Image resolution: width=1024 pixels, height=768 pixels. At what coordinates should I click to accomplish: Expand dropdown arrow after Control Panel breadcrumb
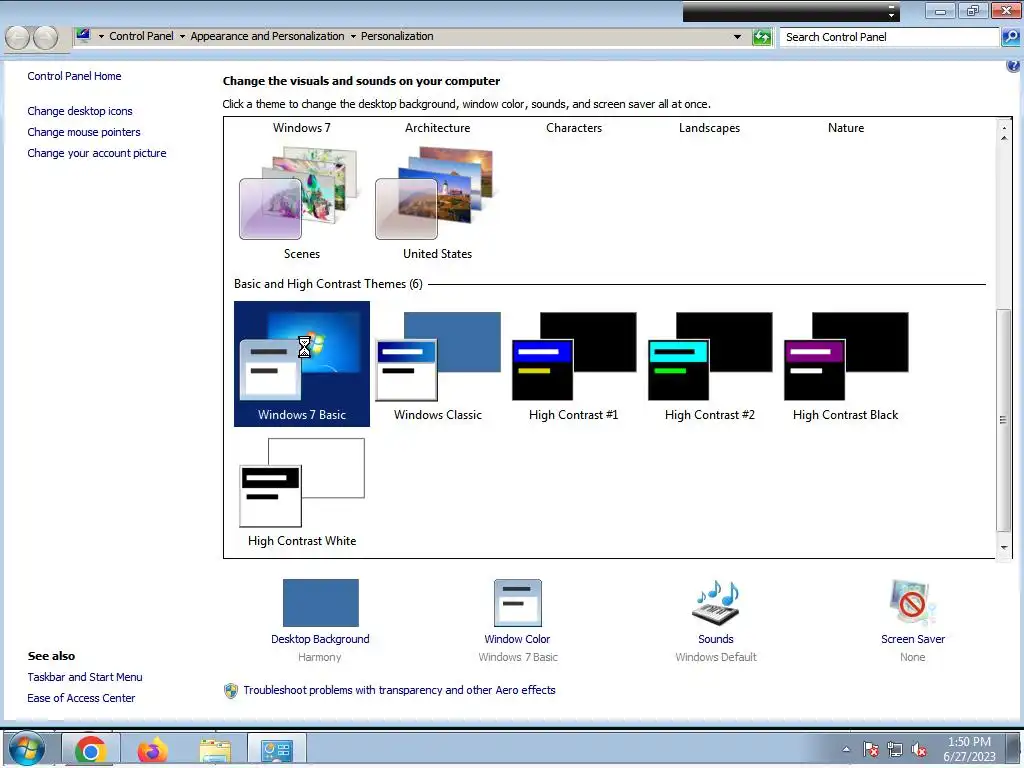click(x=182, y=37)
